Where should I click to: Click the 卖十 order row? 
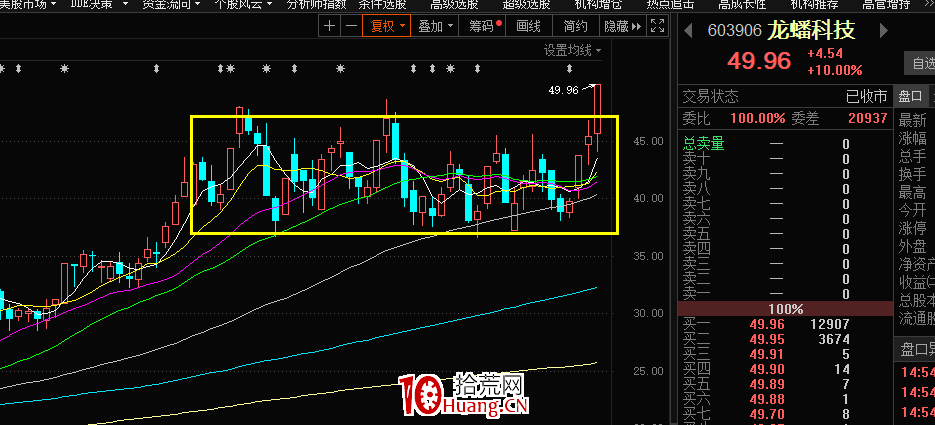pyautogui.click(x=785, y=159)
